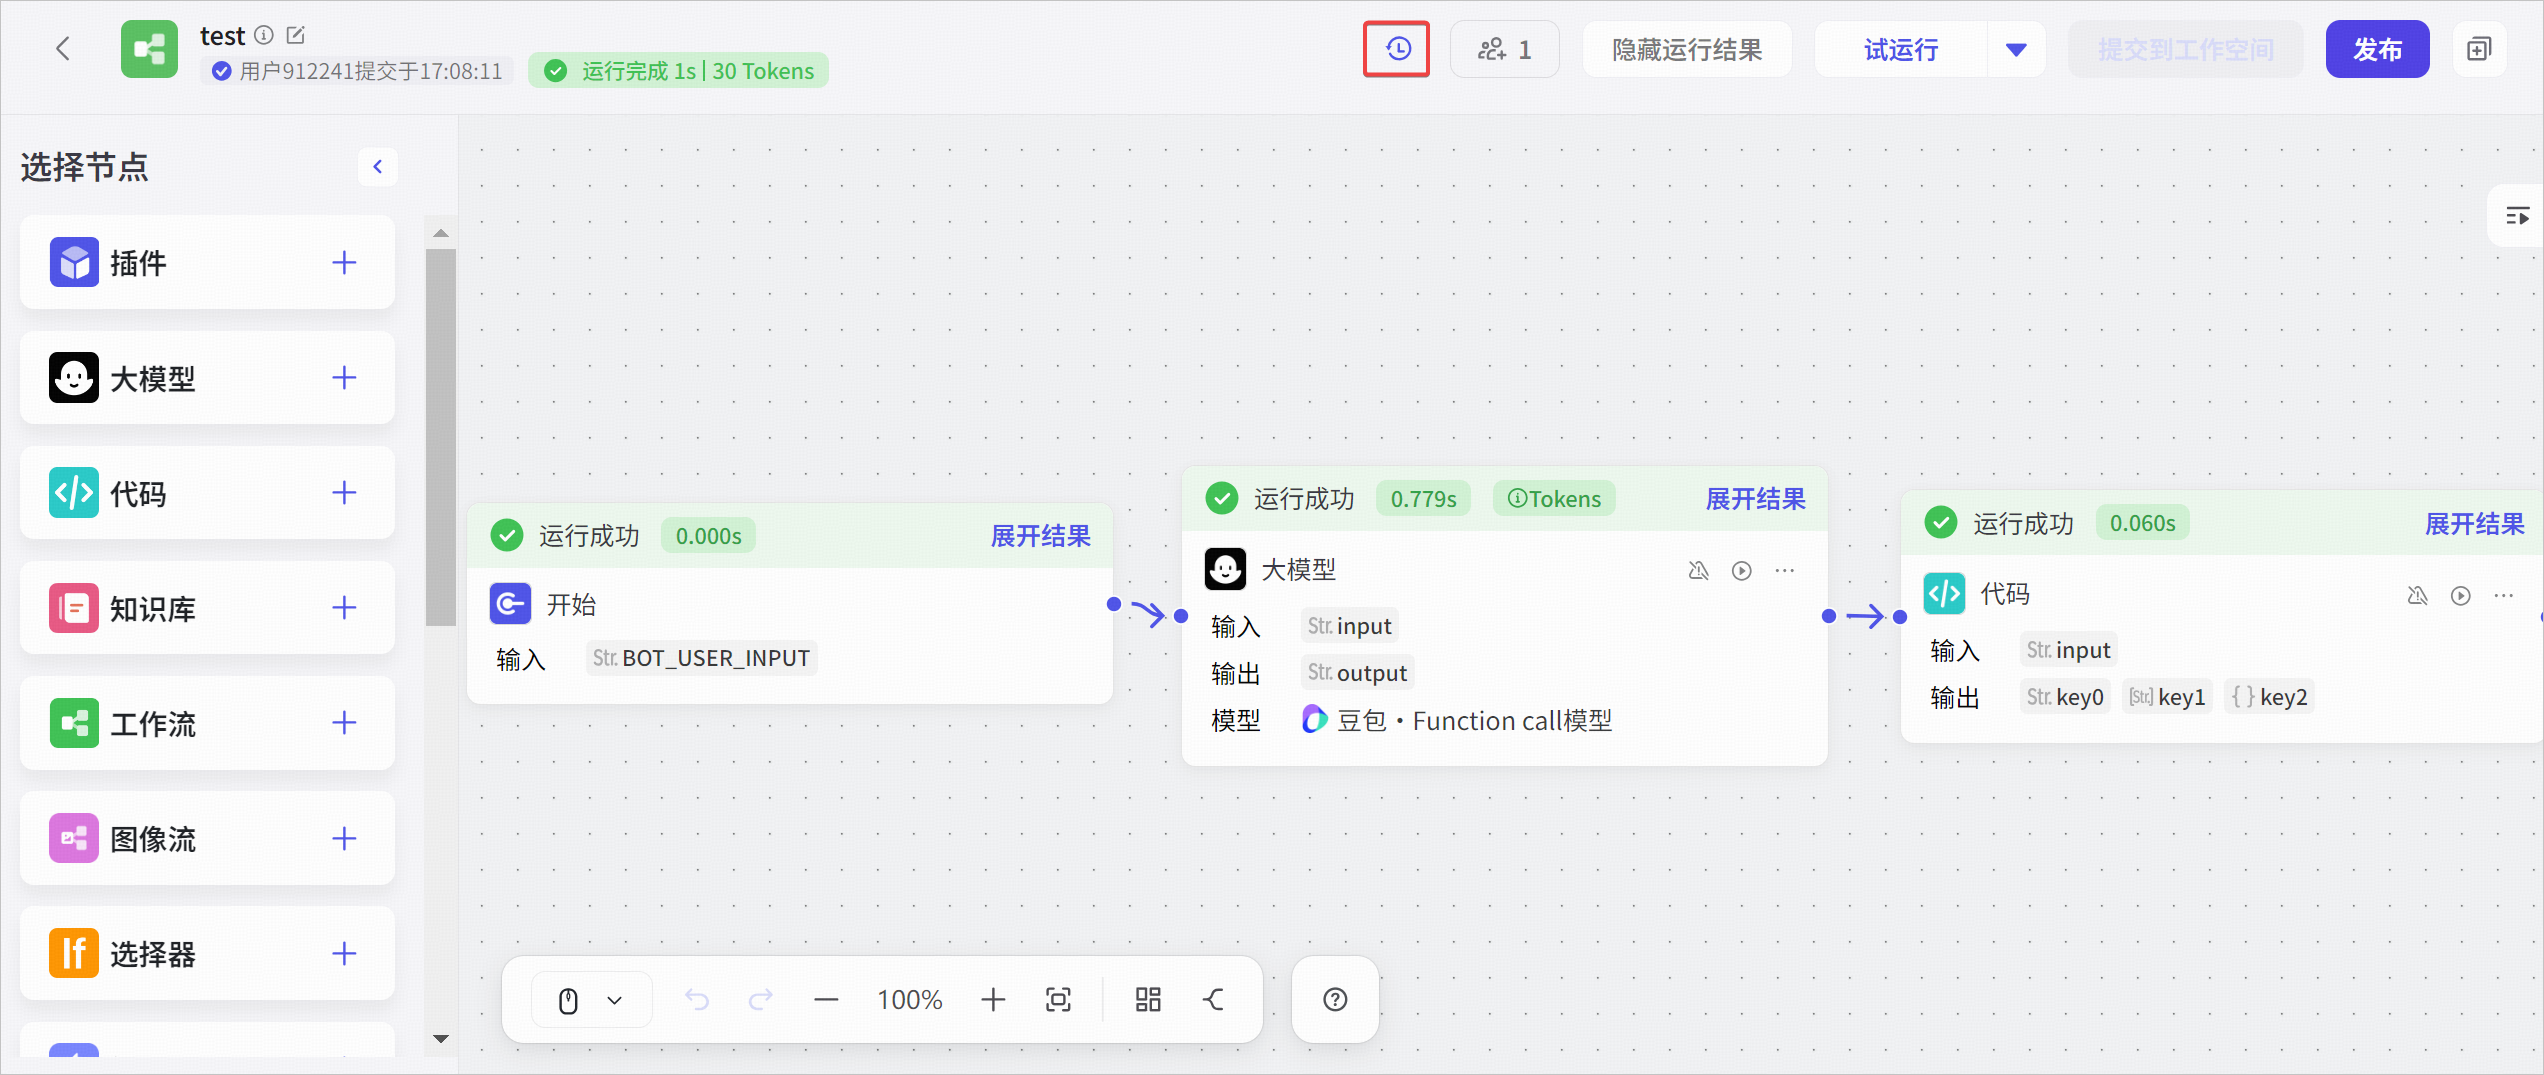Click the zoom in plus beside 100%

pyautogui.click(x=993, y=1000)
